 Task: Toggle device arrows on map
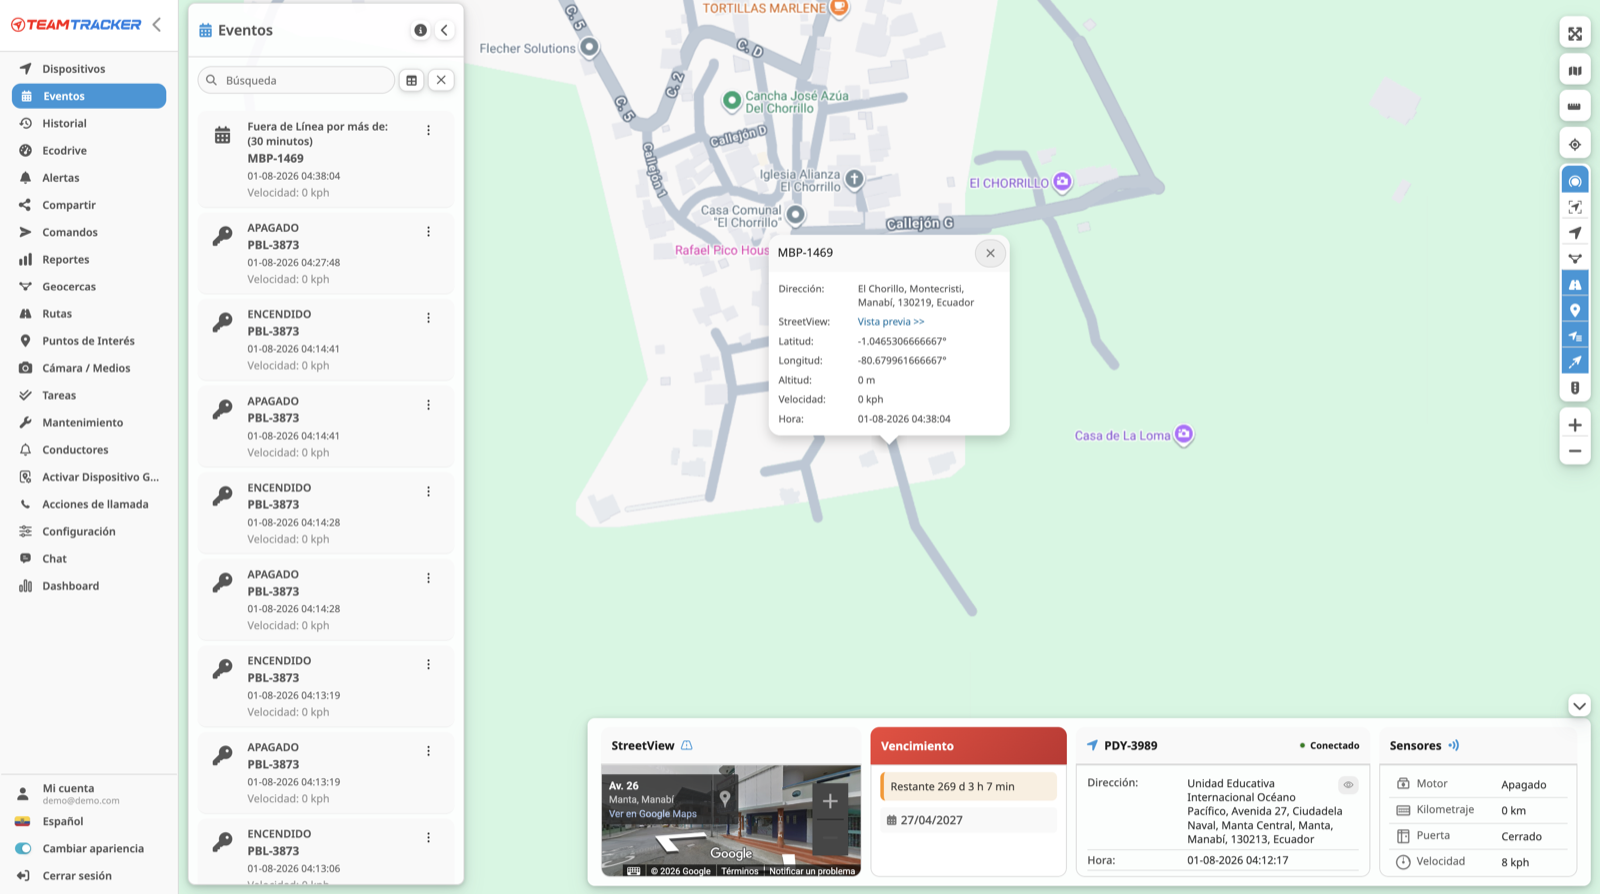1575,233
